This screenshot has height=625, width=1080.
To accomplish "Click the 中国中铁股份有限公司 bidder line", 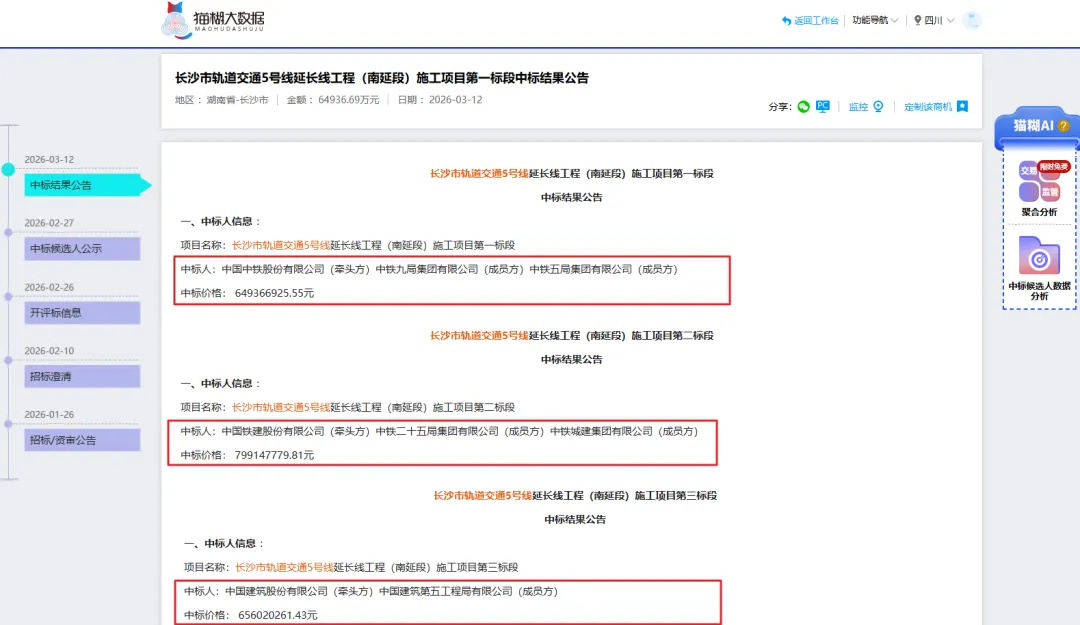I will [429, 269].
